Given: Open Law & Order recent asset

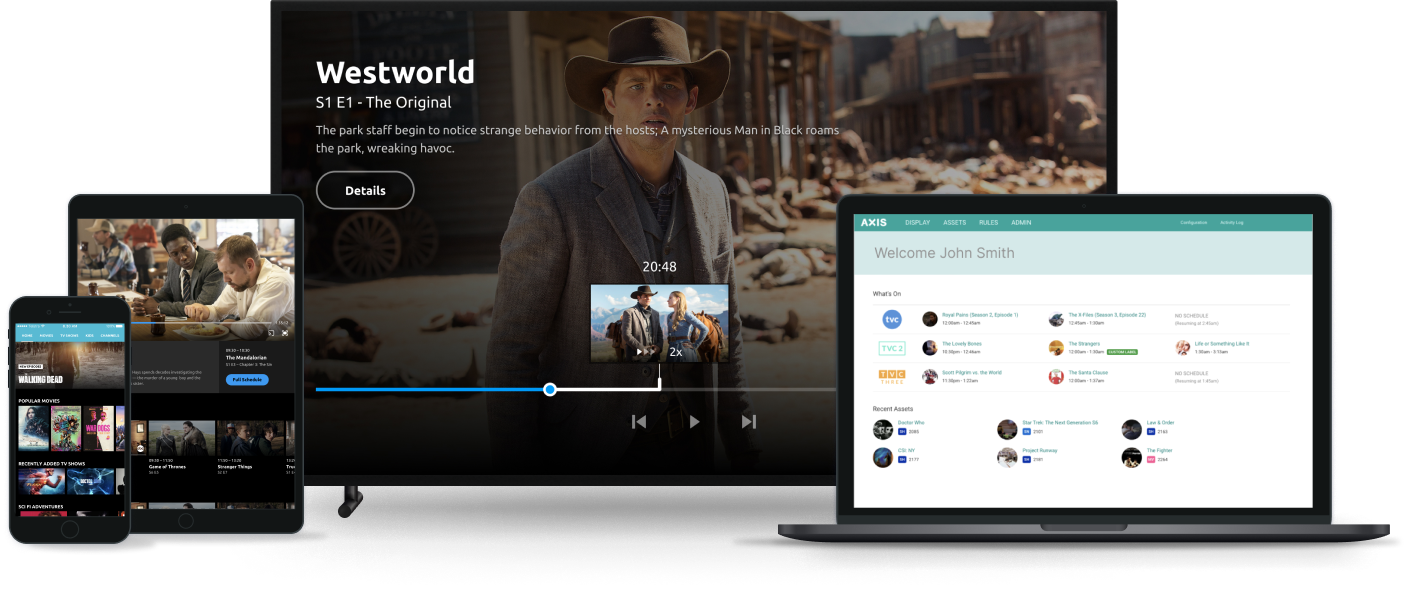Looking at the screenshot, I should pyautogui.click(x=1162, y=422).
